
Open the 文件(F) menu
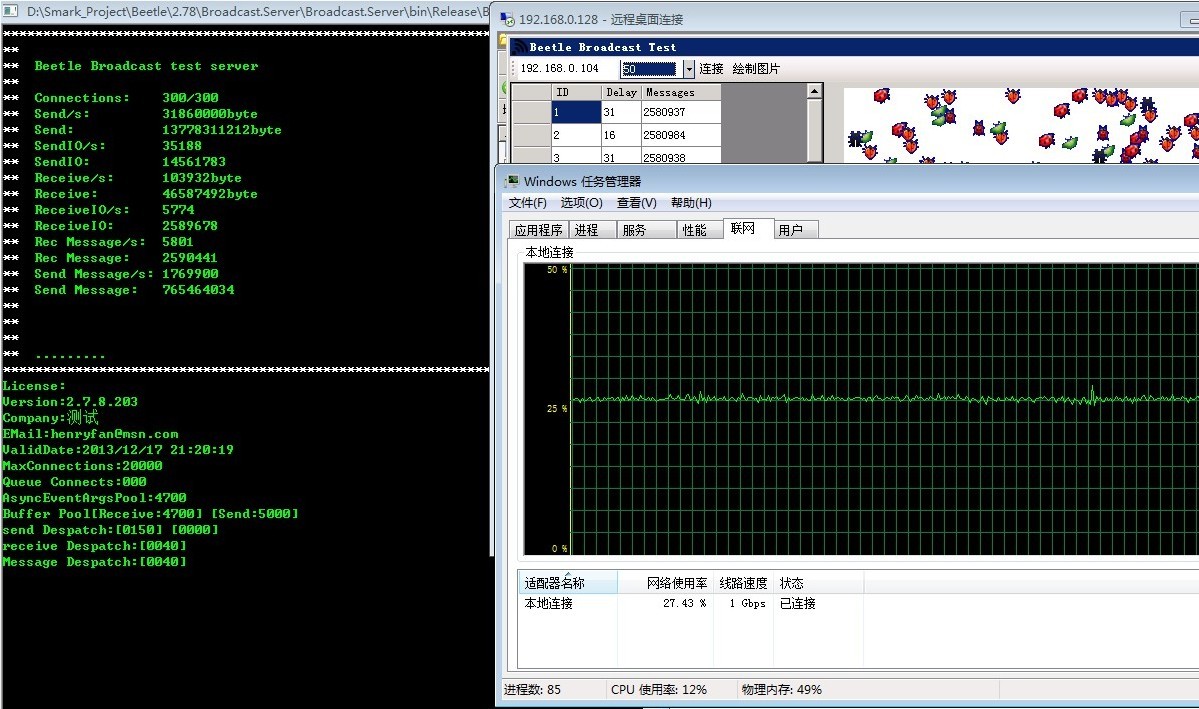point(528,203)
